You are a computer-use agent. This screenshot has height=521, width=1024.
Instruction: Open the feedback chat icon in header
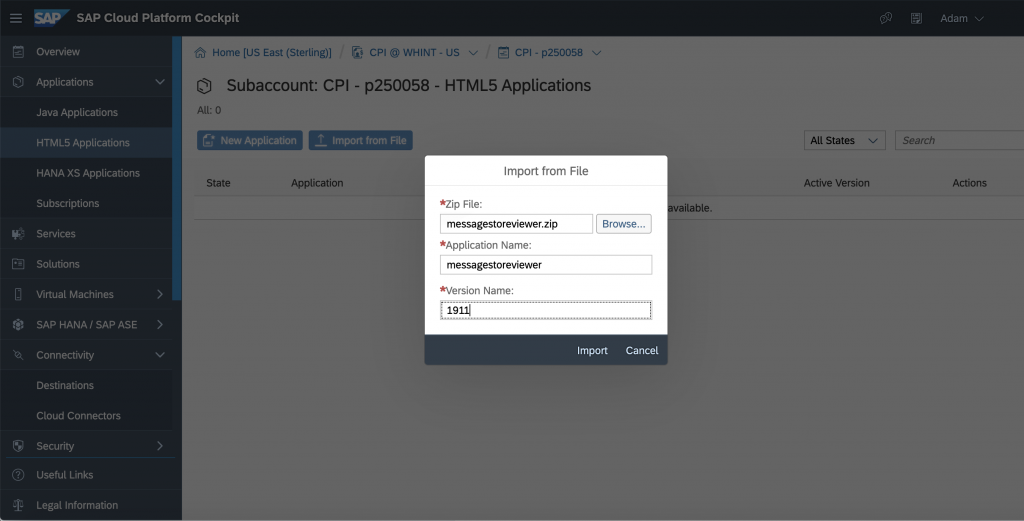click(886, 18)
